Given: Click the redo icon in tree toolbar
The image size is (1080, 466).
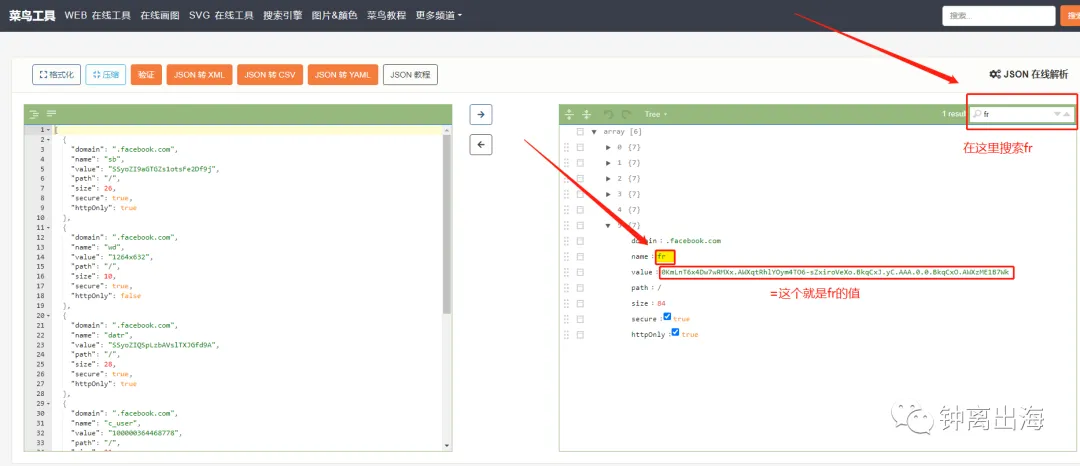Looking at the screenshot, I should coord(626,114).
